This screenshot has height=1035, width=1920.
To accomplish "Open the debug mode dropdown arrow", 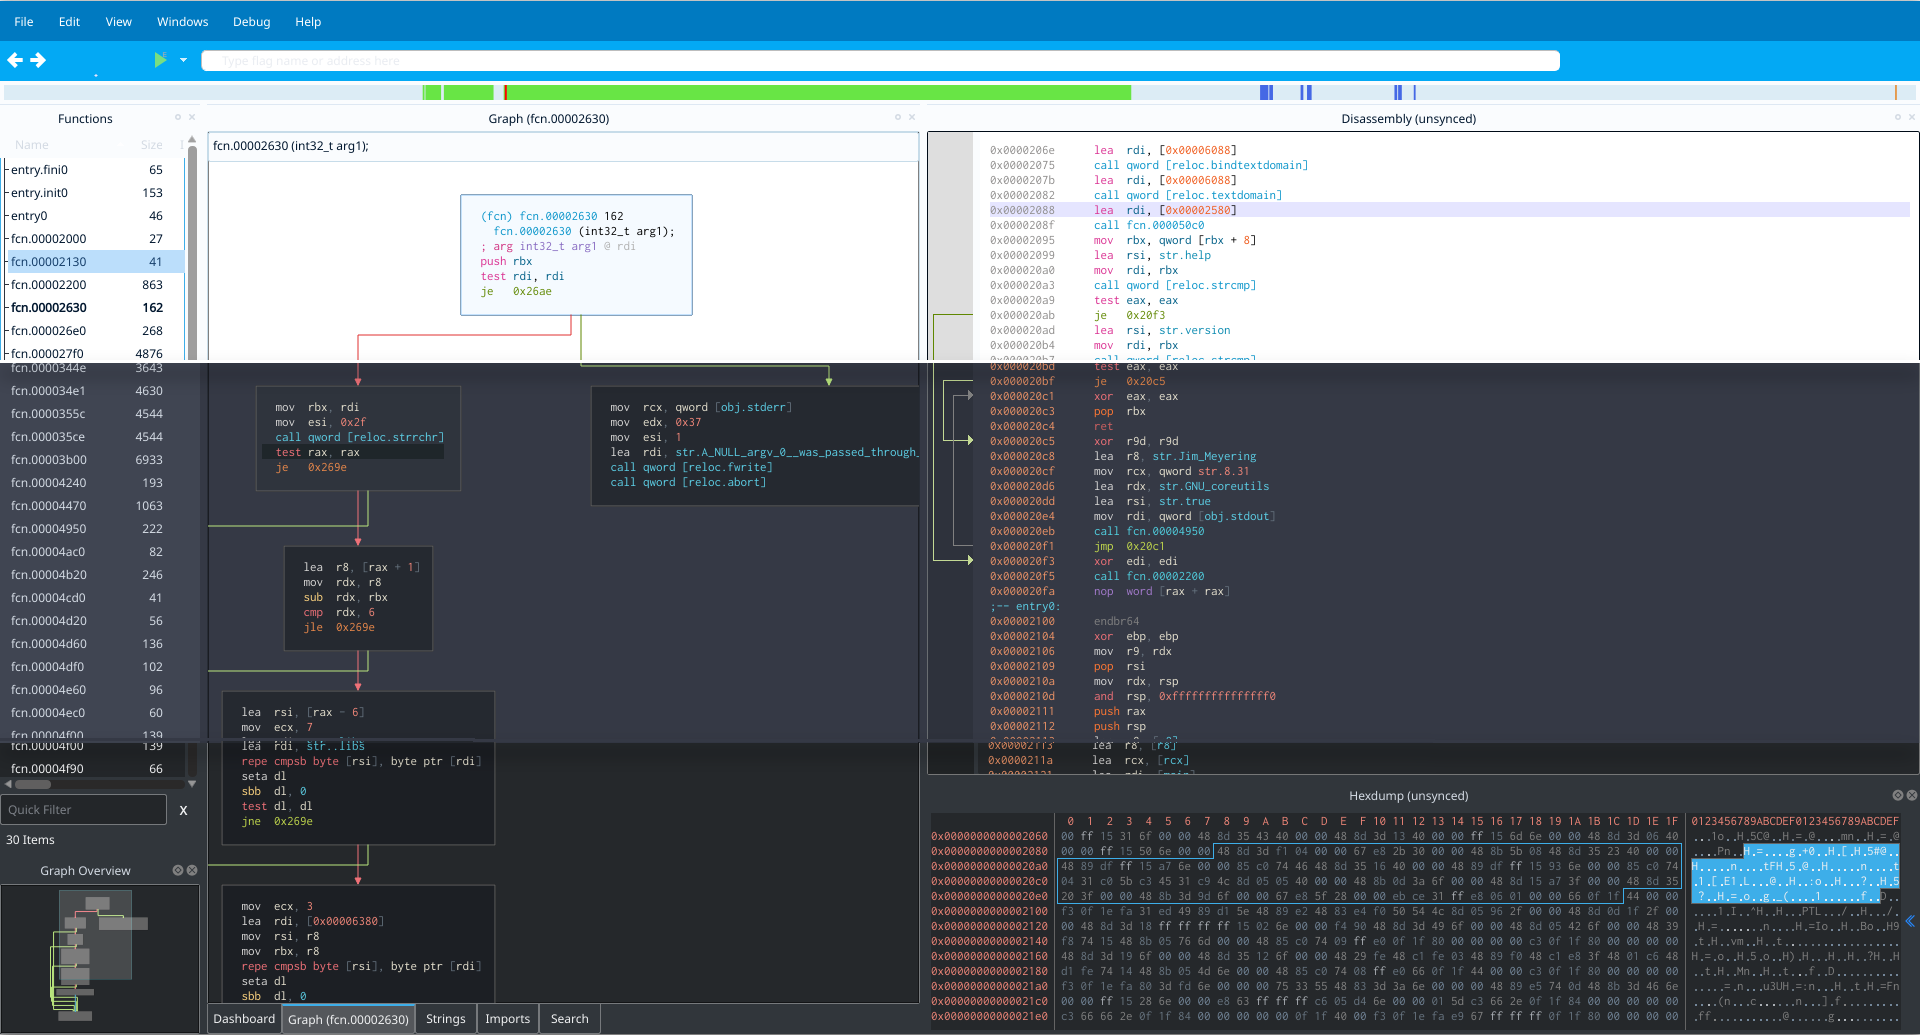I will (183, 60).
